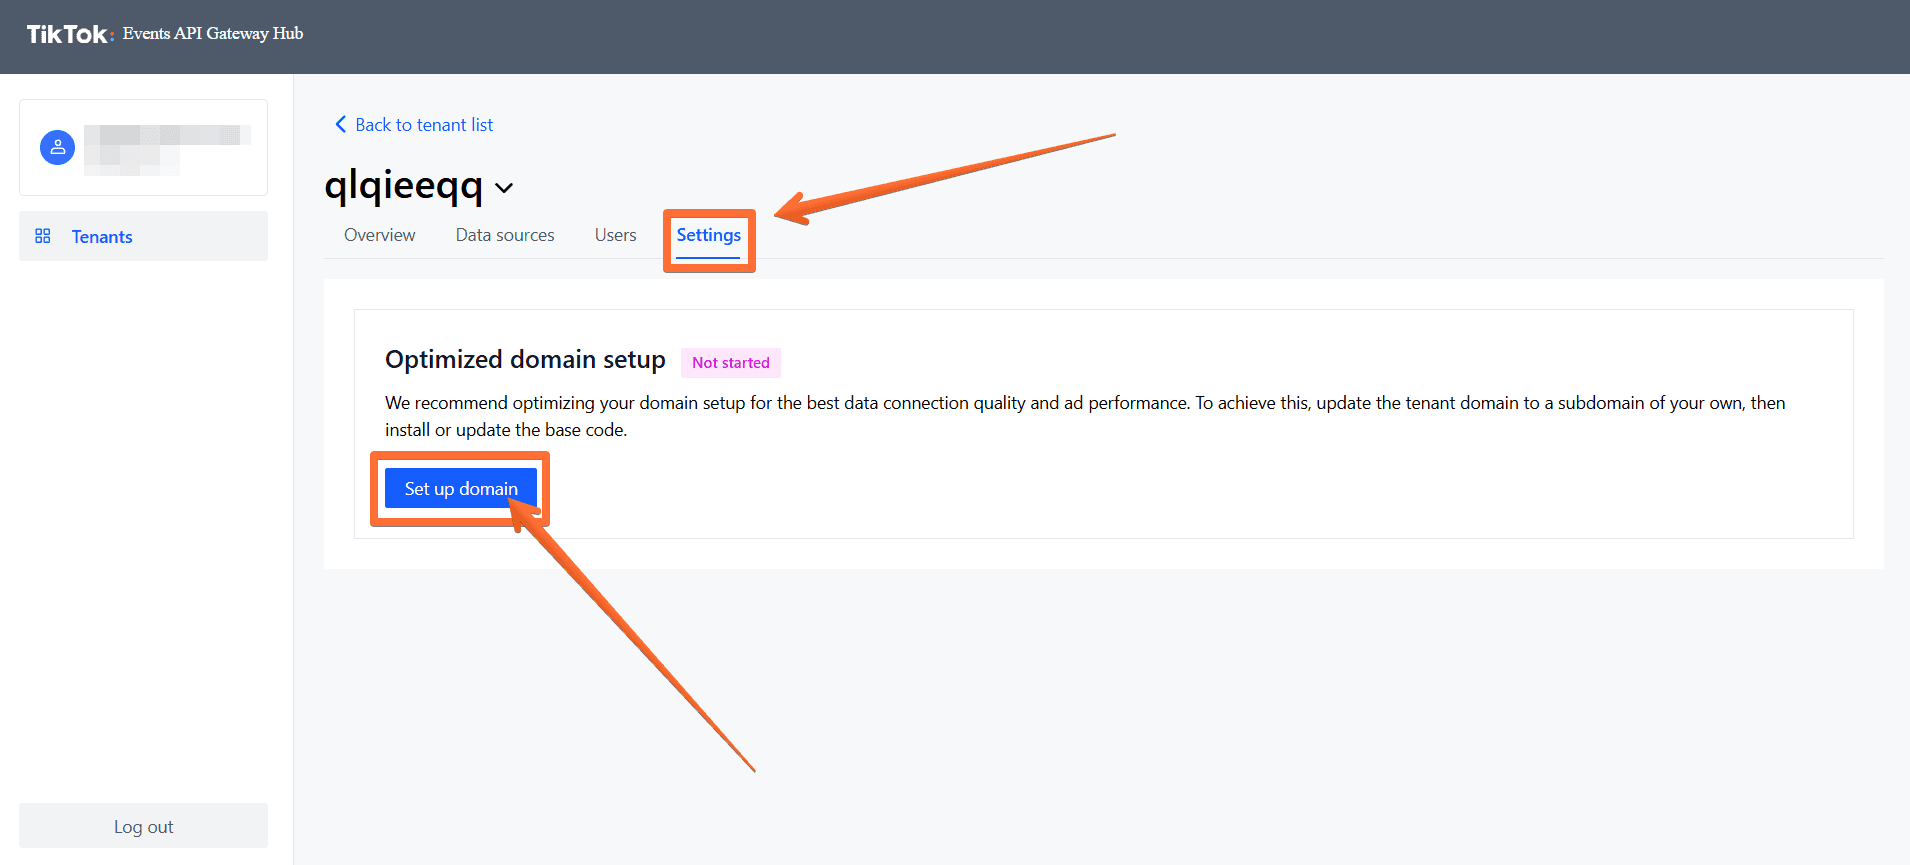The width and height of the screenshot is (1910, 865).
Task: Click the Optimized domain setup heading
Action: pyautogui.click(x=525, y=360)
